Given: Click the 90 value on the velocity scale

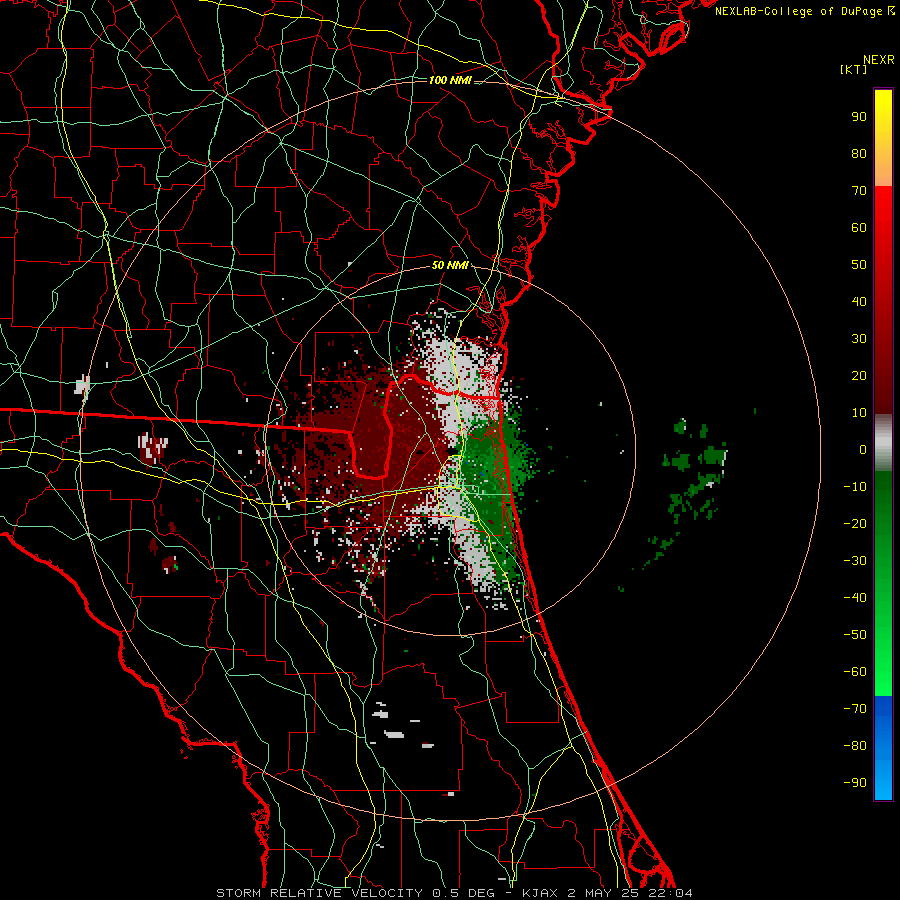Looking at the screenshot, I should pos(859,117).
